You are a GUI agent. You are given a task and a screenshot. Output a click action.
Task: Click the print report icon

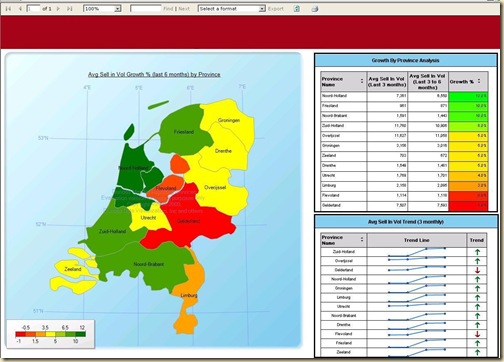pos(315,9)
